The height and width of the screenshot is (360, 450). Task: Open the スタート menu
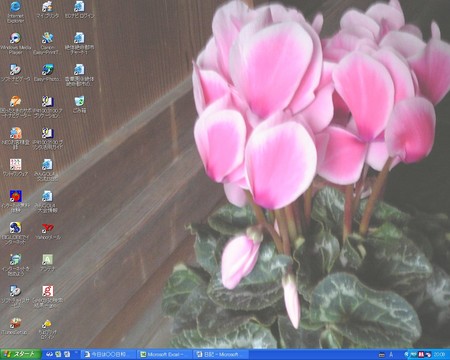(21, 354)
